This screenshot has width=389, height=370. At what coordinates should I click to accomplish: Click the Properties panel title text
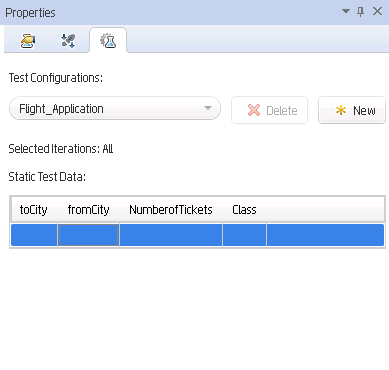pyautogui.click(x=30, y=13)
